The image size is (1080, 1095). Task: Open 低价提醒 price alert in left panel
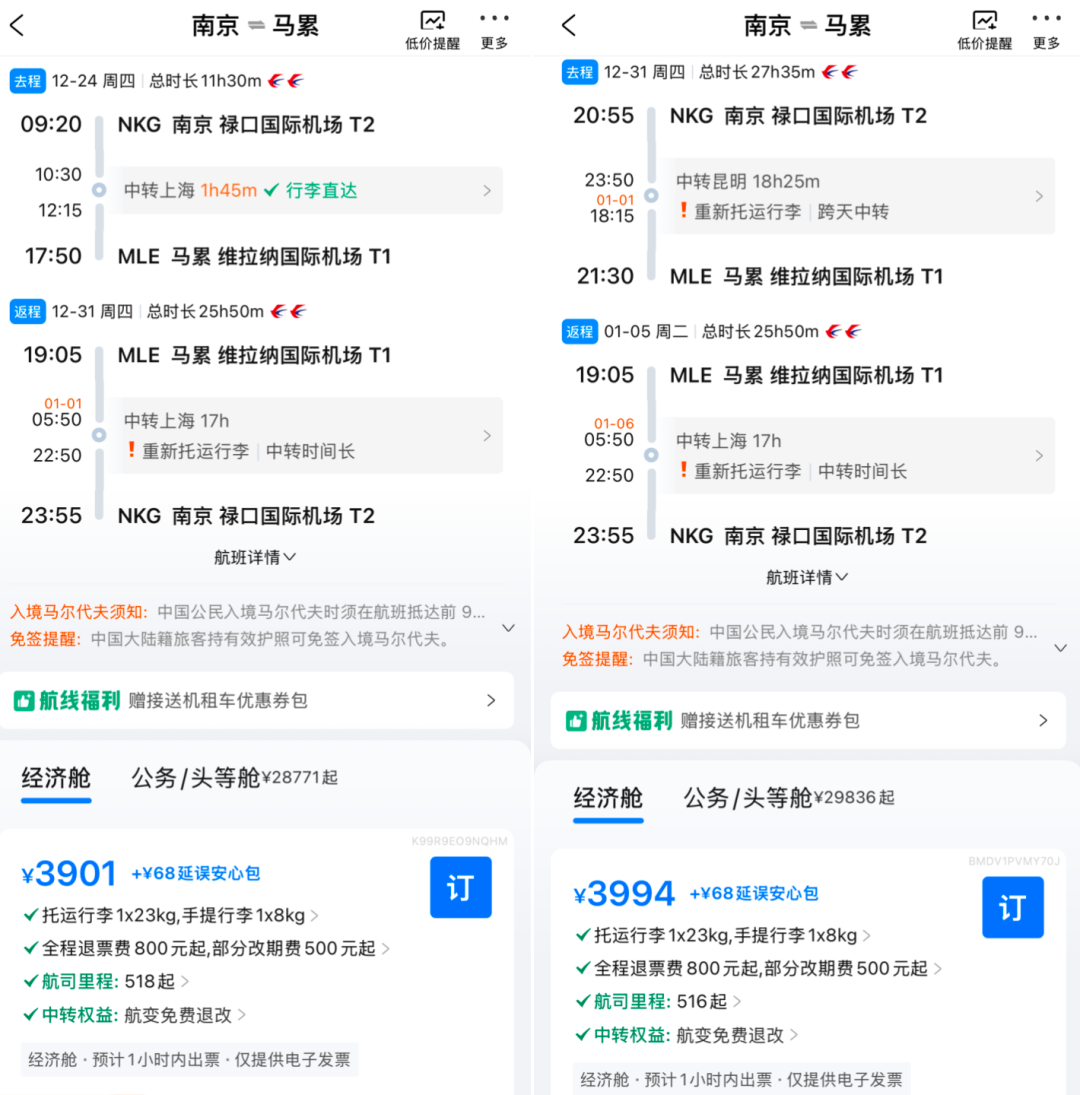[432, 30]
